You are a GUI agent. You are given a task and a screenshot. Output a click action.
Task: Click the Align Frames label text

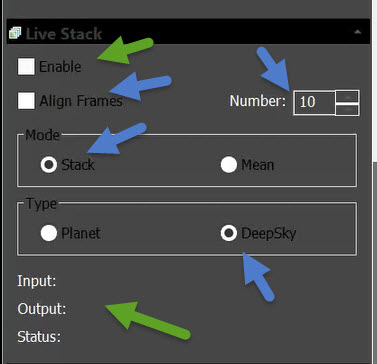coord(81,101)
